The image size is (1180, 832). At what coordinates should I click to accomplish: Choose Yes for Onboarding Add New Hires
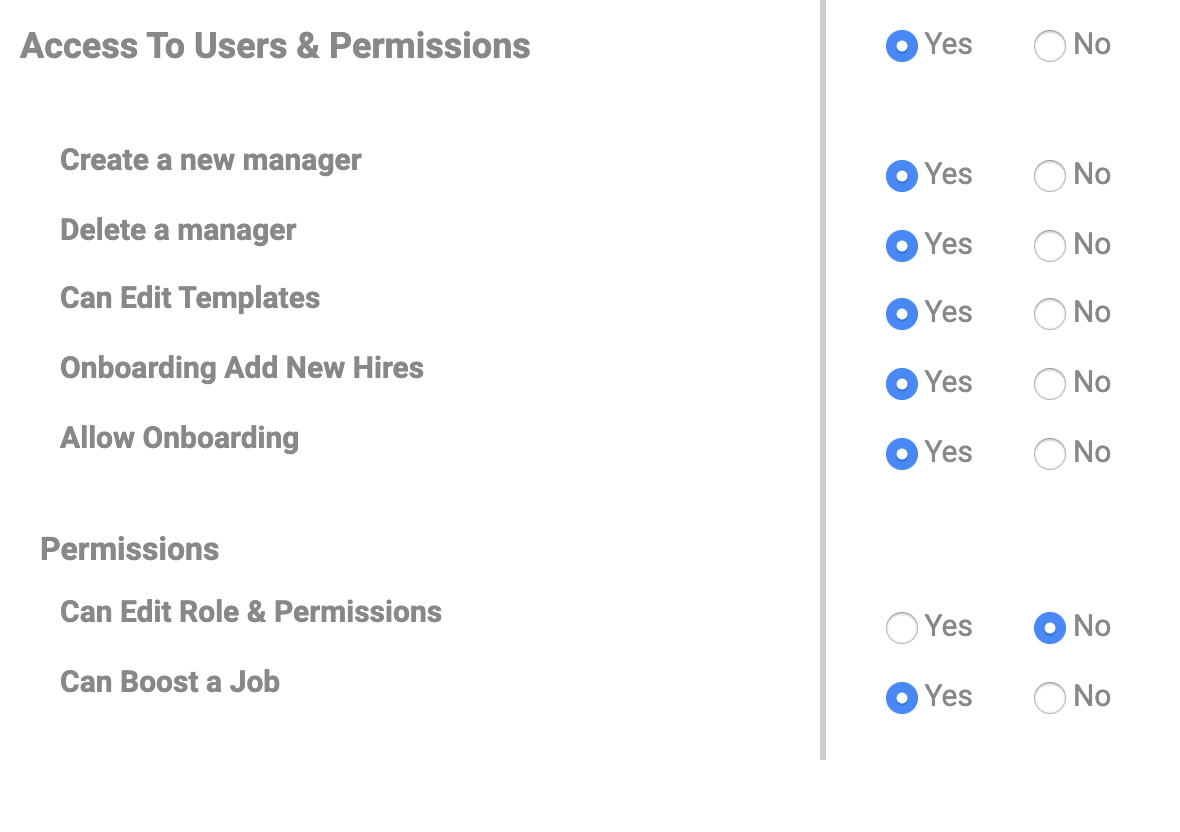(x=902, y=384)
